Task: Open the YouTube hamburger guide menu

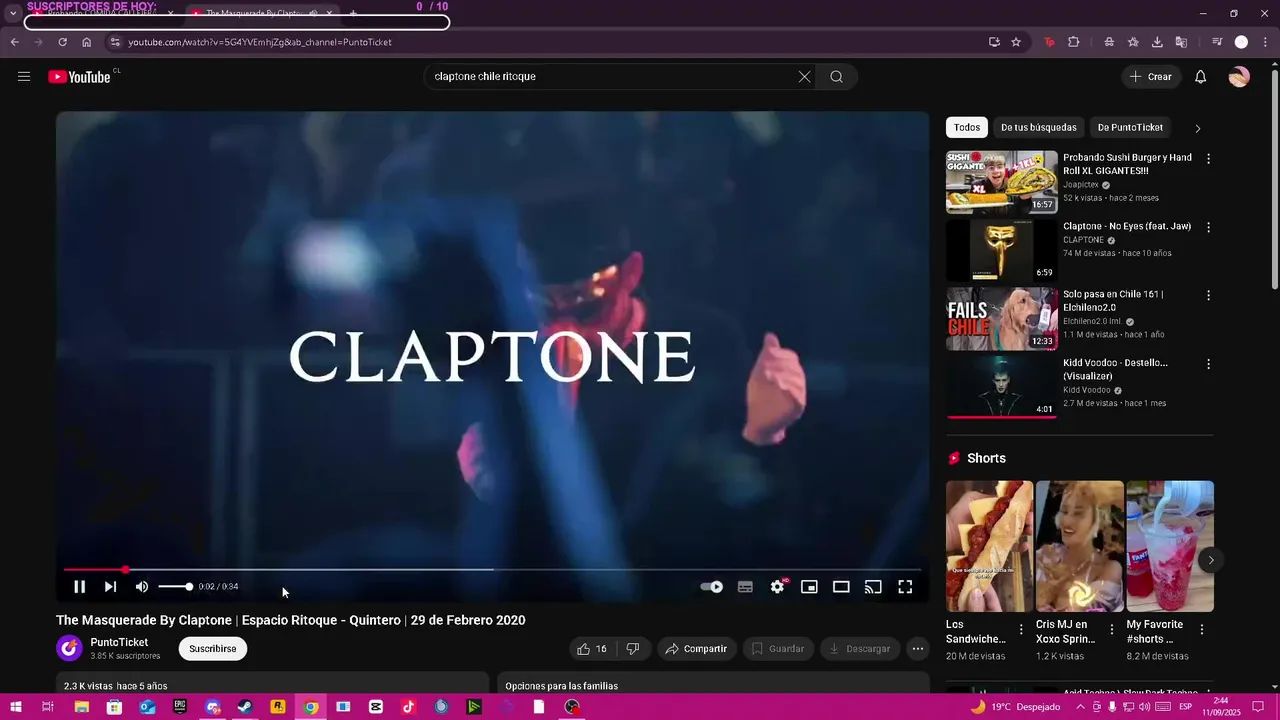Action: click(24, 77)
